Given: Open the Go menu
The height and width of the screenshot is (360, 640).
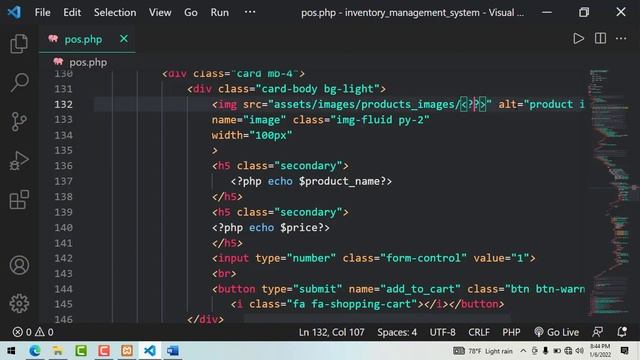Looking at the screenshot, I should click(x=191, y=12).
